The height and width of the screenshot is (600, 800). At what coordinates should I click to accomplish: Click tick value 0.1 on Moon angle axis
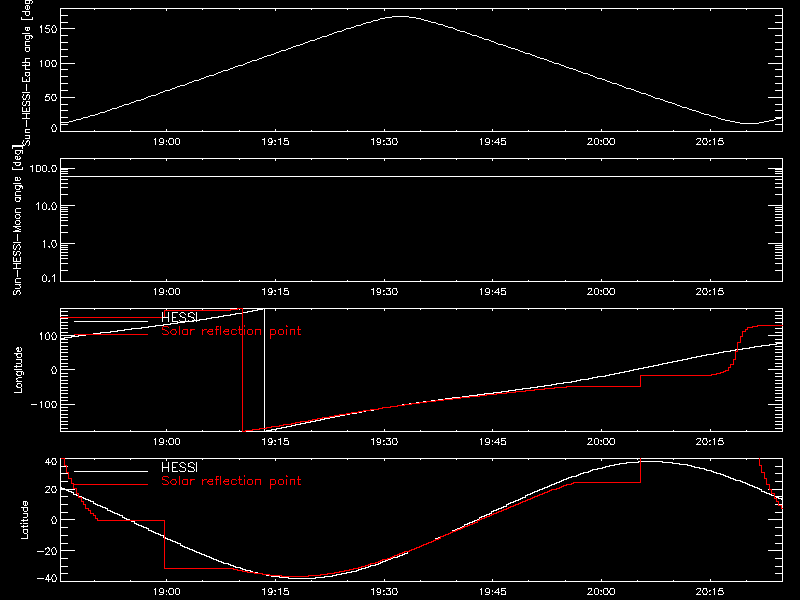tap(49, 279)
